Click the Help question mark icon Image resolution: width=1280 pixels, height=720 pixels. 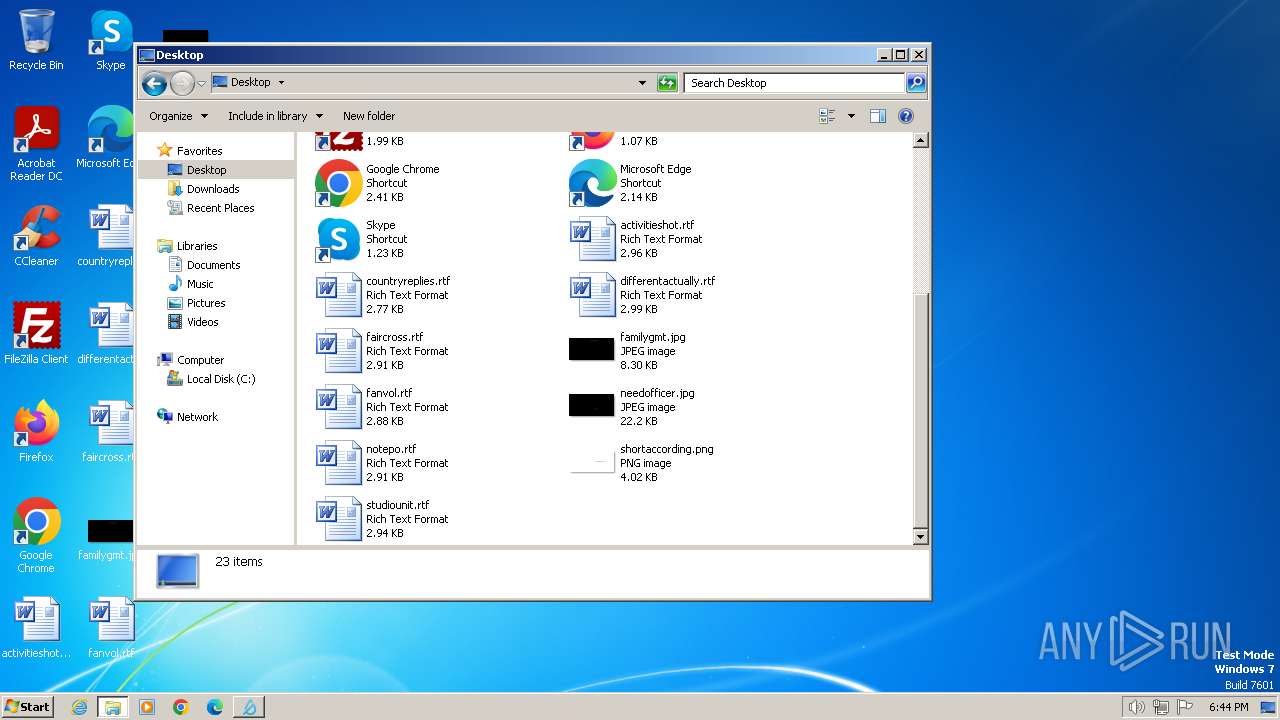(906, 116)
